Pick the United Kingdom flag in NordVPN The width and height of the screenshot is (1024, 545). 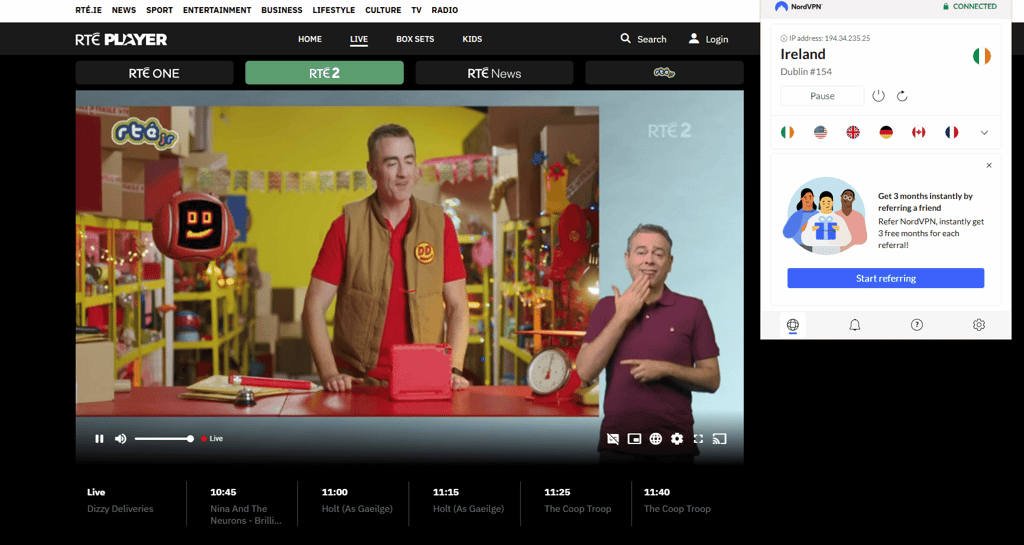[853, 132]
